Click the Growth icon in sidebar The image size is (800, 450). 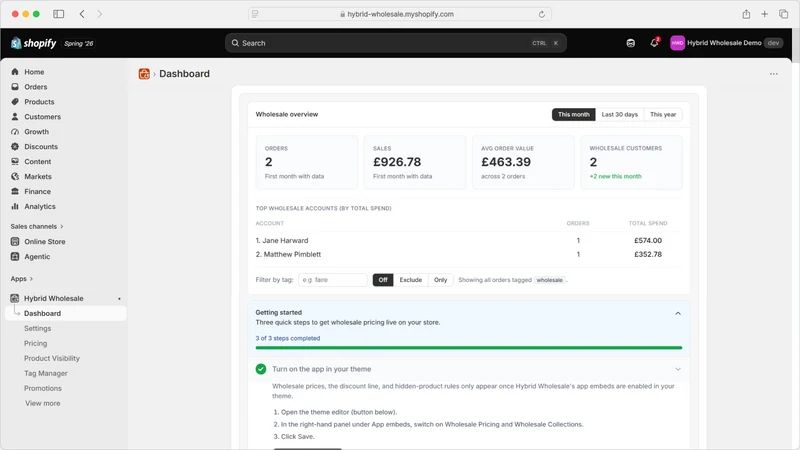click(15, 132)
